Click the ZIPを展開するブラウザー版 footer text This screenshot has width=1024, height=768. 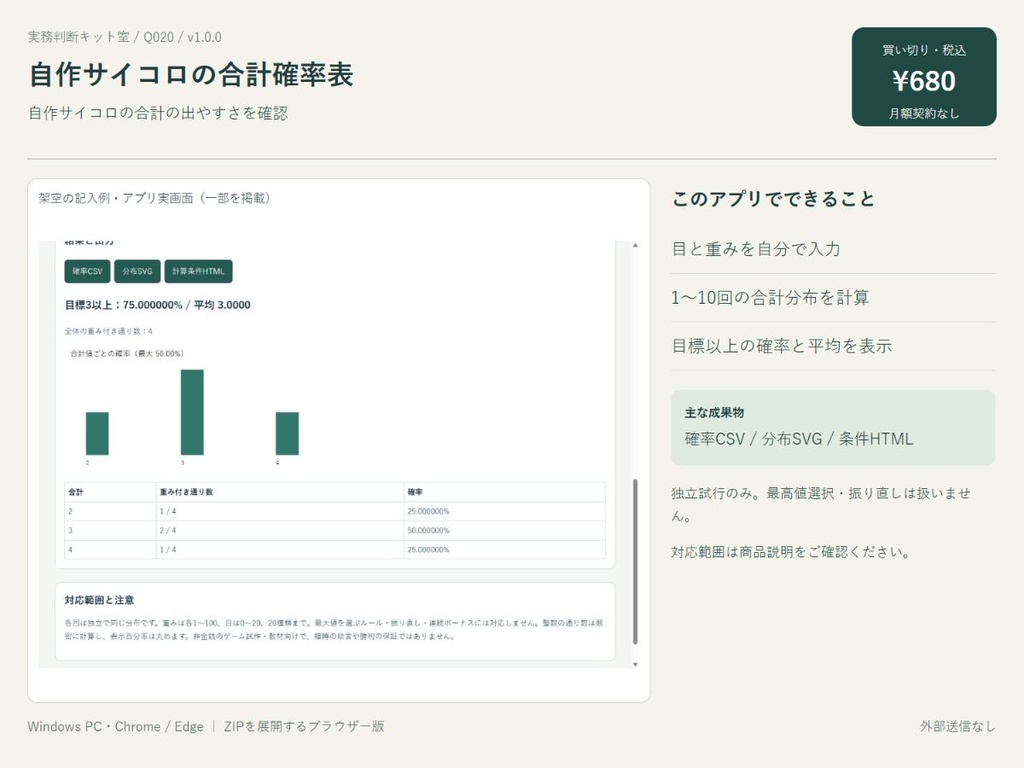pos(304,726)
